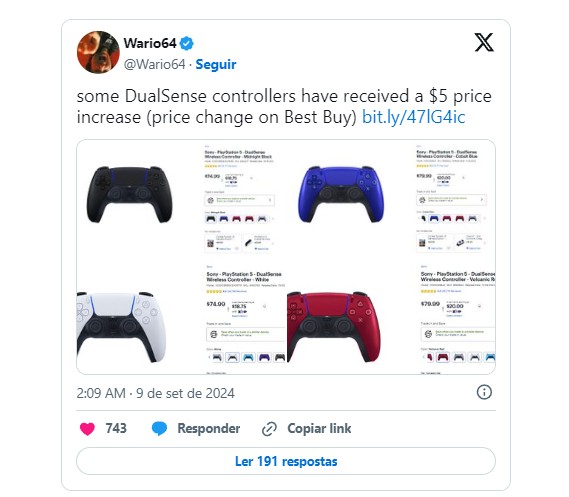Click the verified blue checkmark badge
The image size is (569, 497).
(187, 44)
